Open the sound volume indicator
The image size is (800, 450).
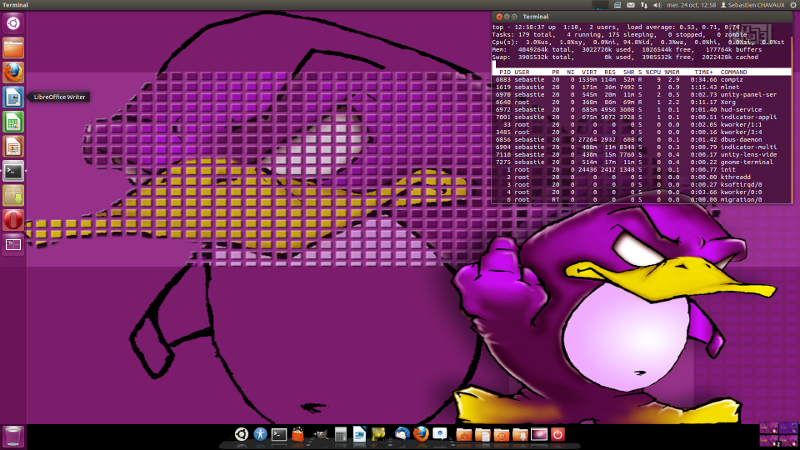point(657,5)
